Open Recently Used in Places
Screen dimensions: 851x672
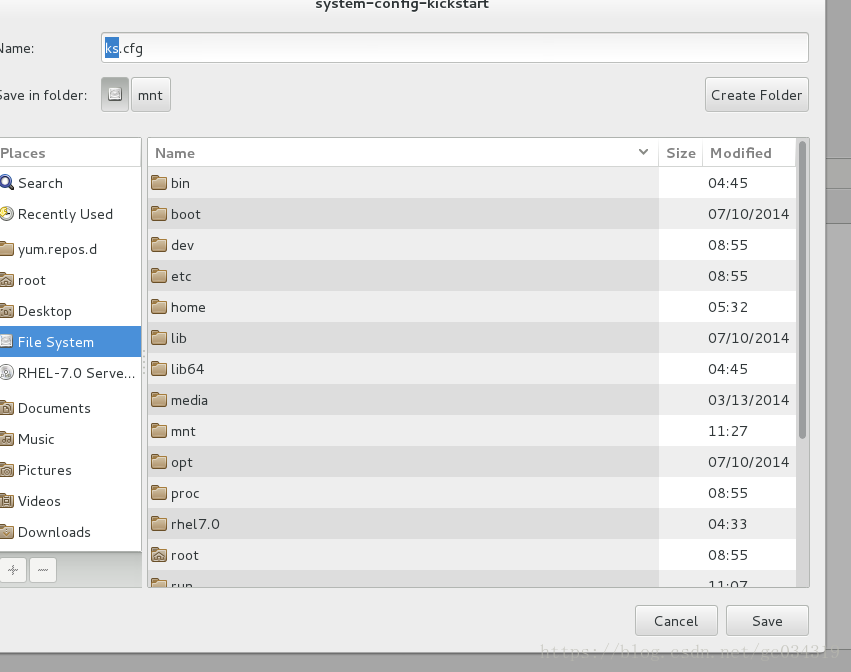[x=65, y=214]
